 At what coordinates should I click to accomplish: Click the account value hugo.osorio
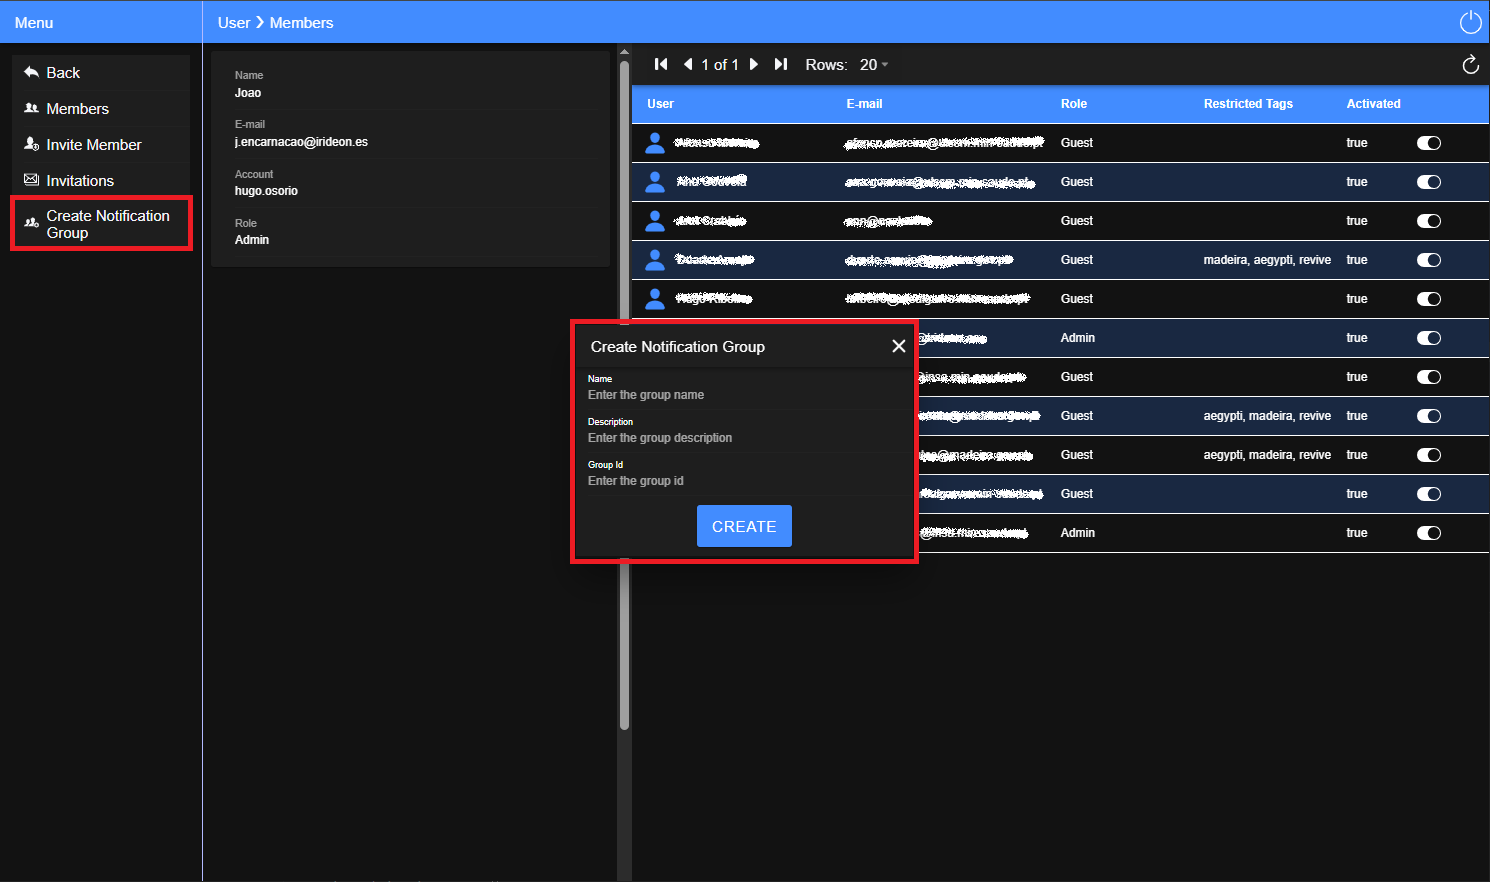point(266,191)
